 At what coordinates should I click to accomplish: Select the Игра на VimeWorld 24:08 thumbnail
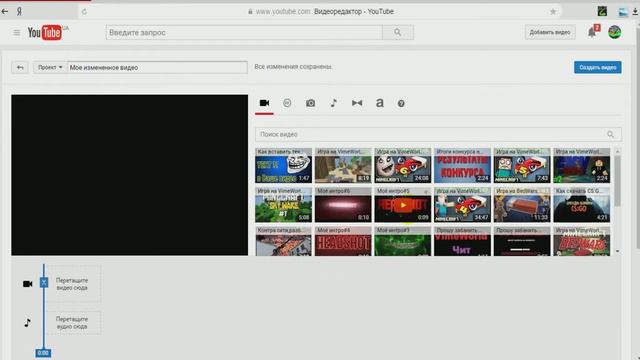[402, 166]
